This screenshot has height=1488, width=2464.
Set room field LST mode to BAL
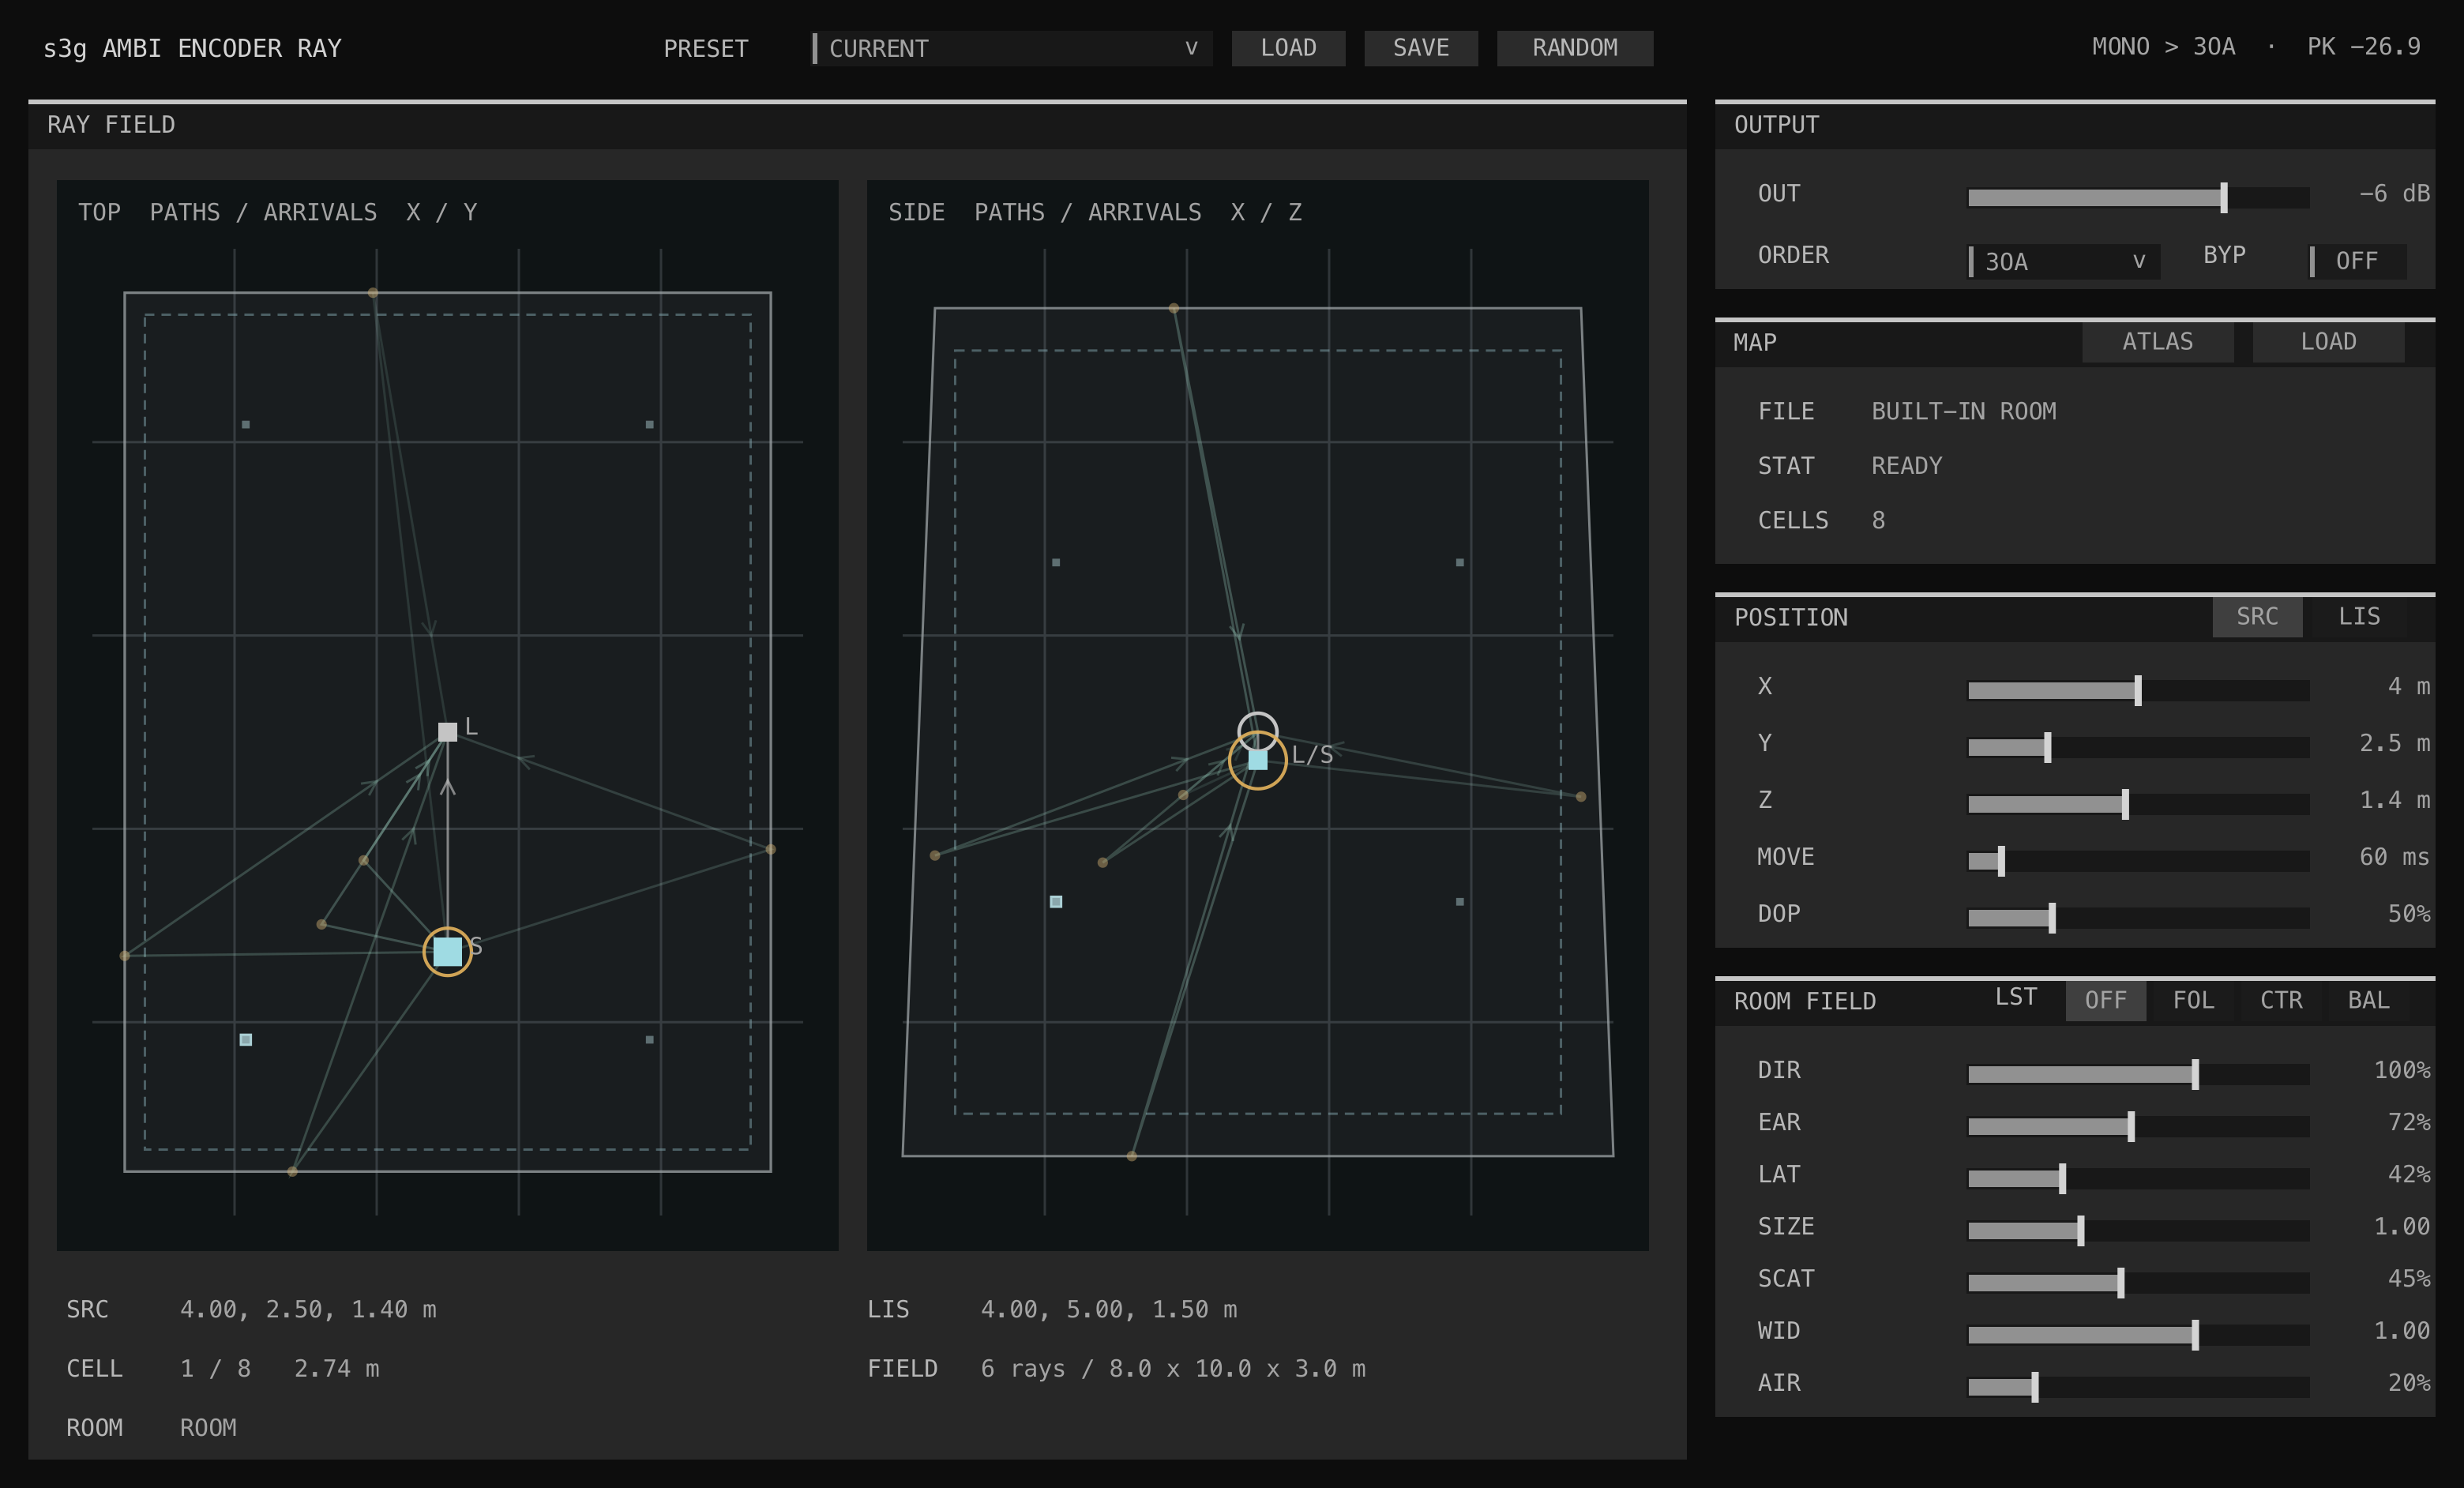2369,1000
